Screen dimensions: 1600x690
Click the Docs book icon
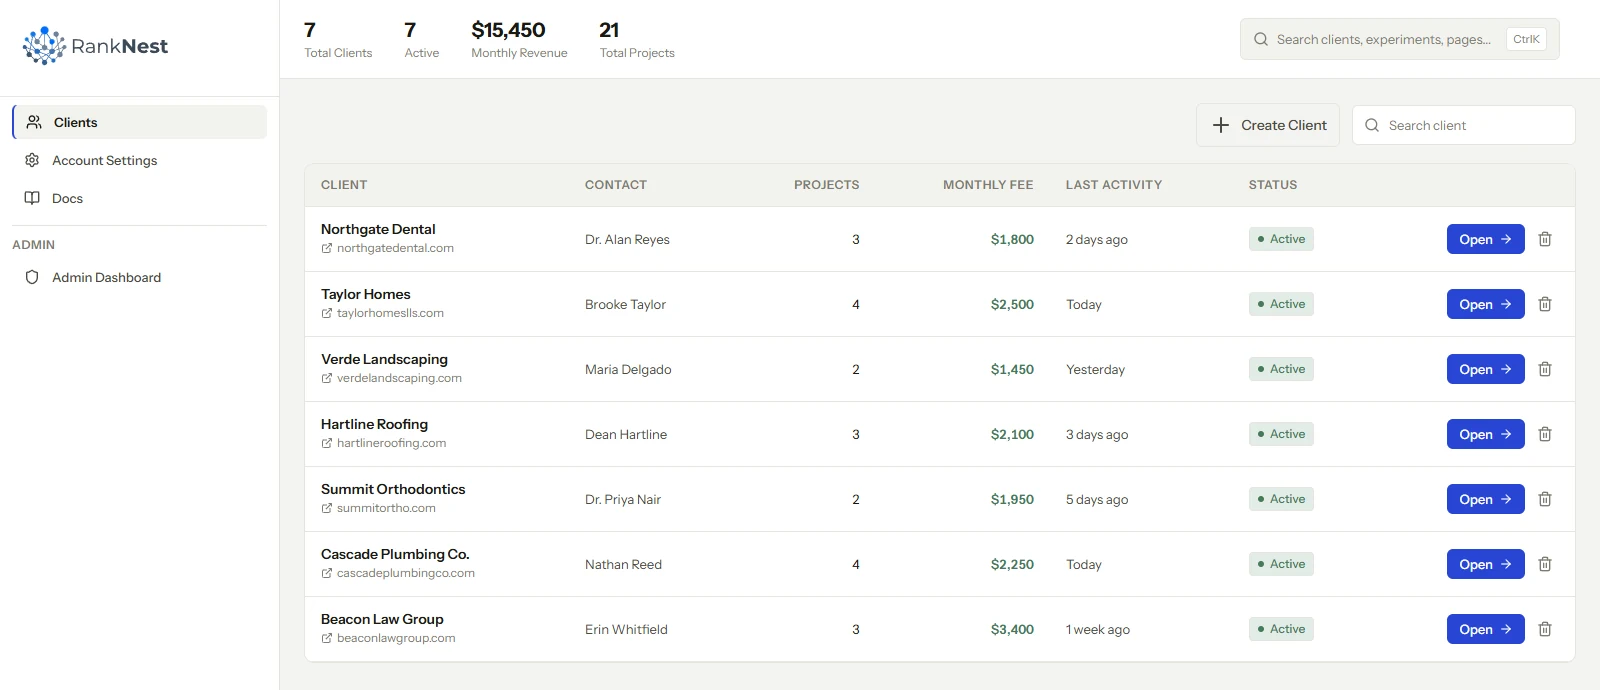coord(32,198)
